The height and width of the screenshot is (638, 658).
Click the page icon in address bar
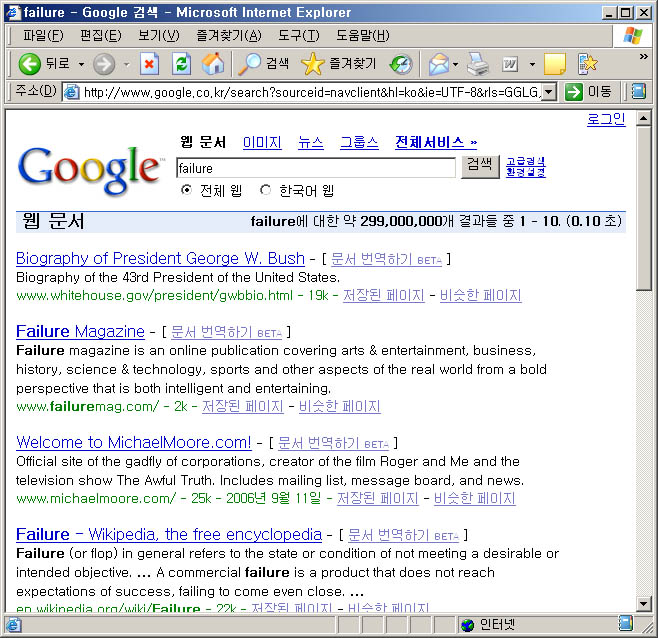point(71,92)
